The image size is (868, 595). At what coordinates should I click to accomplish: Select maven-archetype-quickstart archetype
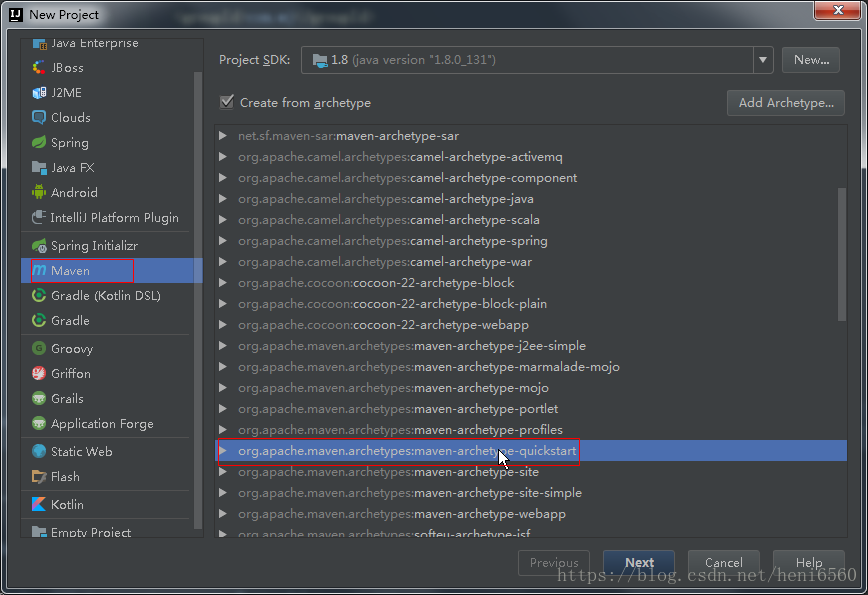pyautogui.click(x=531, y=451)
